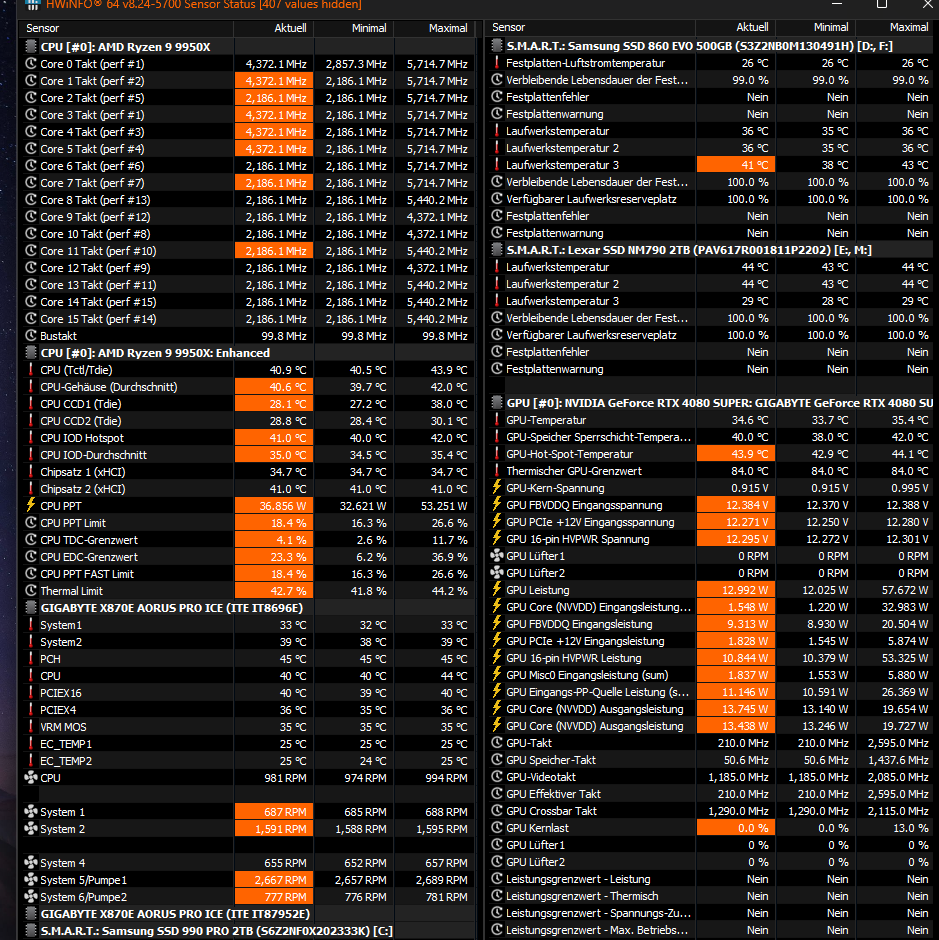939x940 pixels.
Task: Click thermometer icon beside CPU (Tctl/Tdie)
Action: click(31, 370)
